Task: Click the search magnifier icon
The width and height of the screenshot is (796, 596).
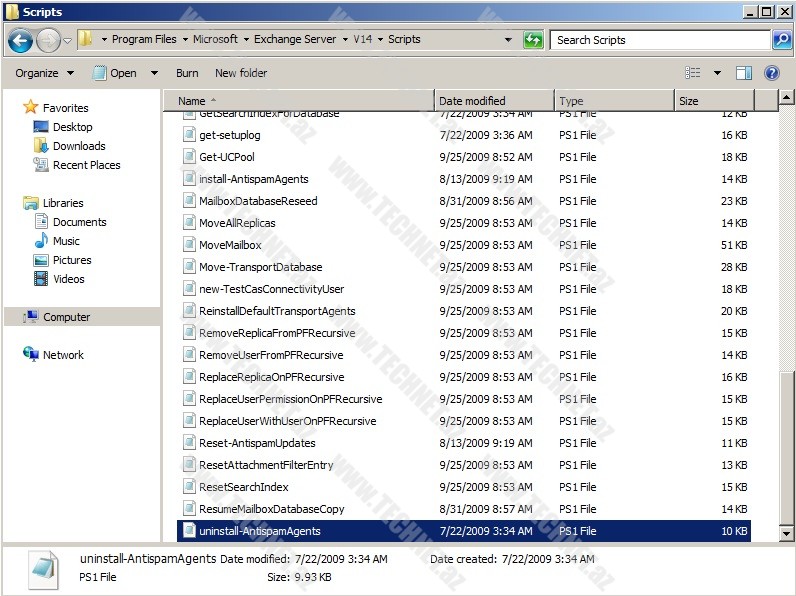Action: pyautogui.click(x=781, y=40)
